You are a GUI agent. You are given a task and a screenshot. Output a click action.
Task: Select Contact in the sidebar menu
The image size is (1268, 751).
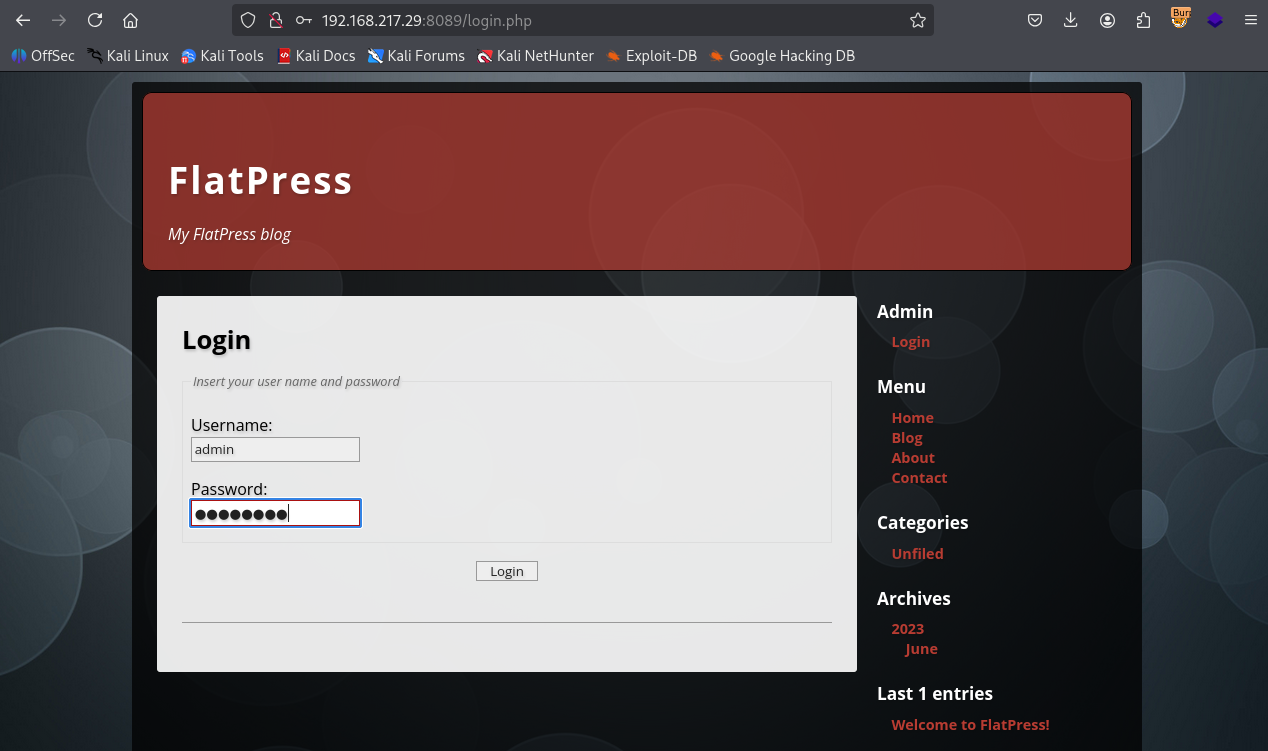[919, 478]
